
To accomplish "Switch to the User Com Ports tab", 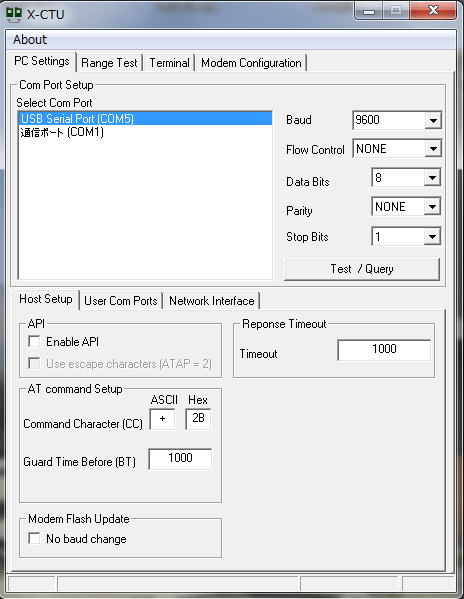I will [x=121, y=301].
